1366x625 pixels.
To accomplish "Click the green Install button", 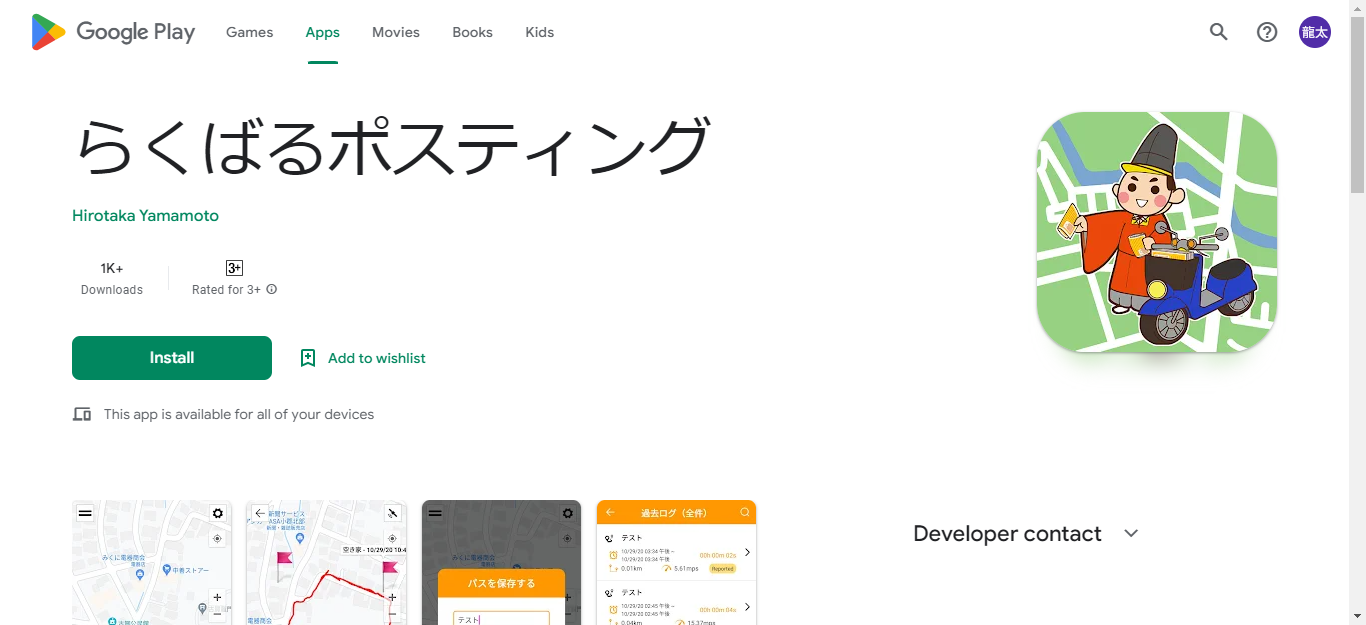I will pyautogui.click(x=172, y=358).
